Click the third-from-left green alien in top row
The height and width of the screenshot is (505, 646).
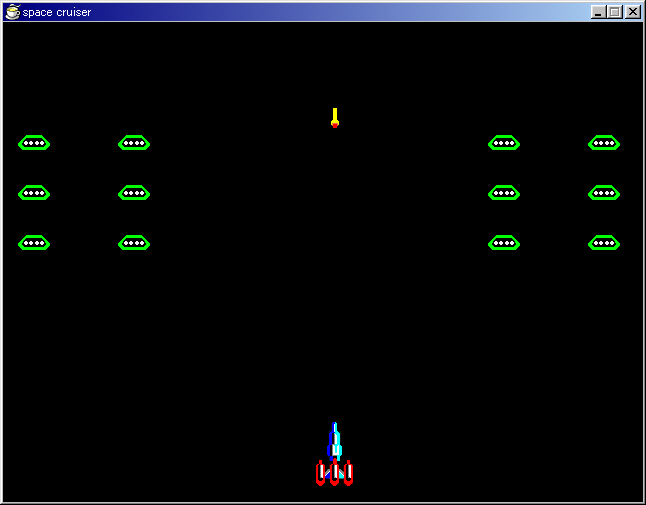tap(504, 143)
